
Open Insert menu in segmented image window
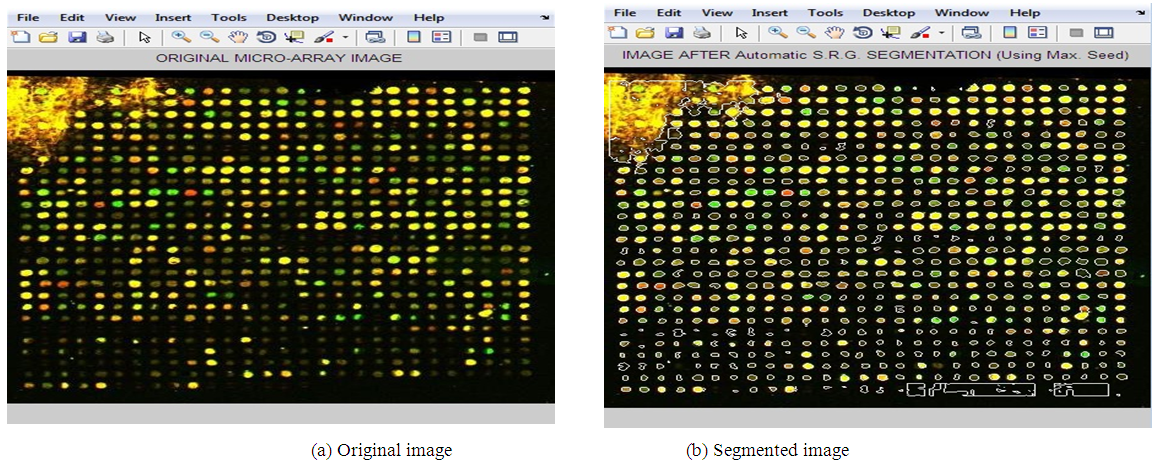point(769,13)
